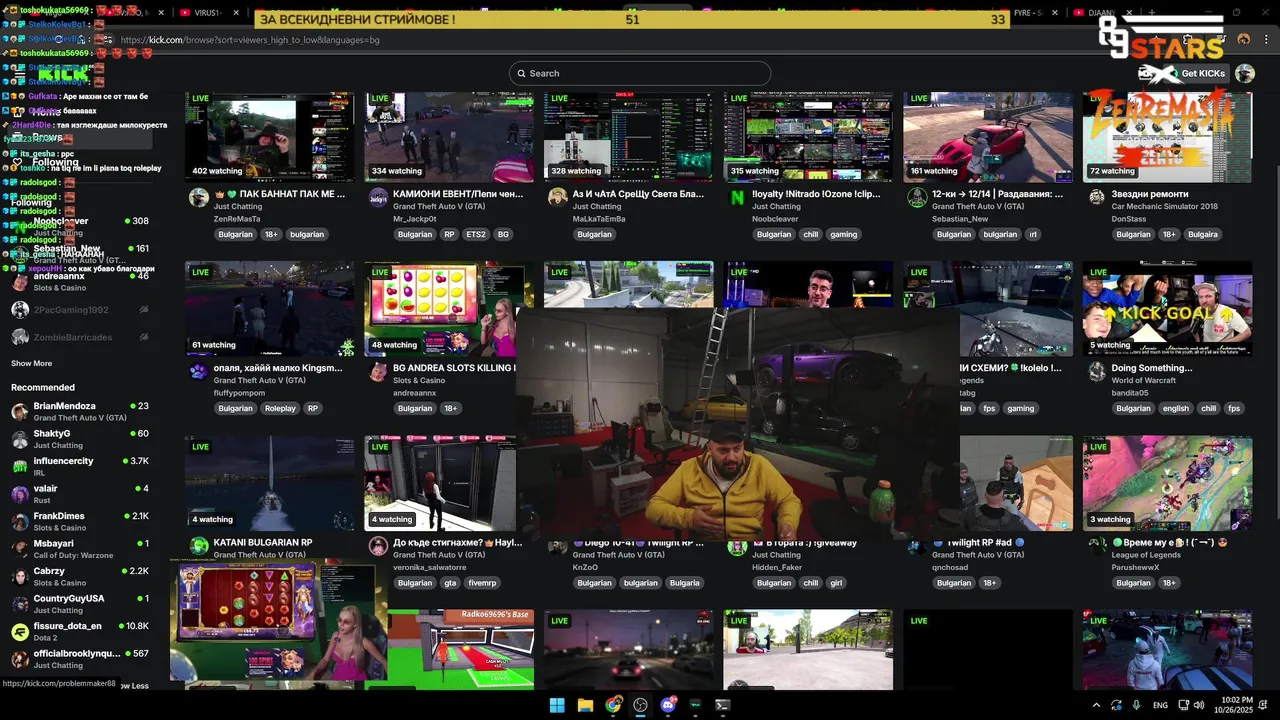The image size is (1280, 720).
Task: Select offline channel 2PacGaming1992
Action: 80,310
